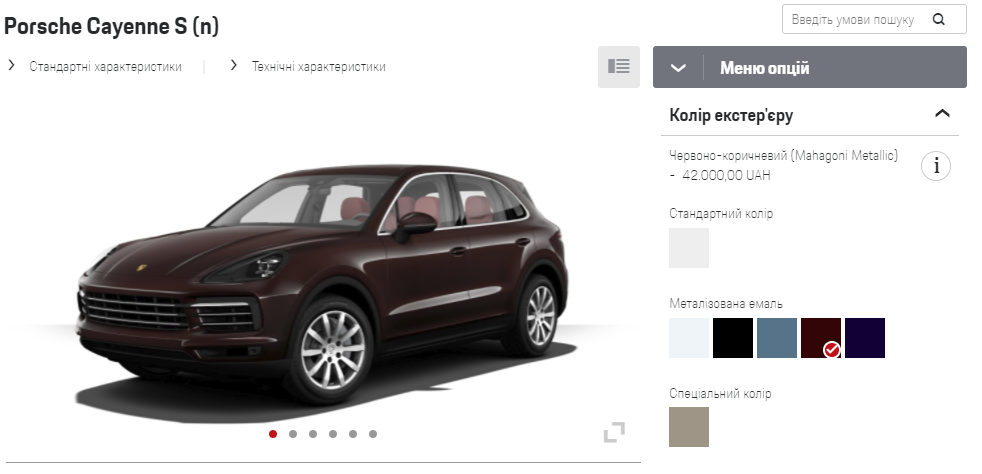Show the first car image dot
Viewport: 982px width, 474px height.
(273, 434)
